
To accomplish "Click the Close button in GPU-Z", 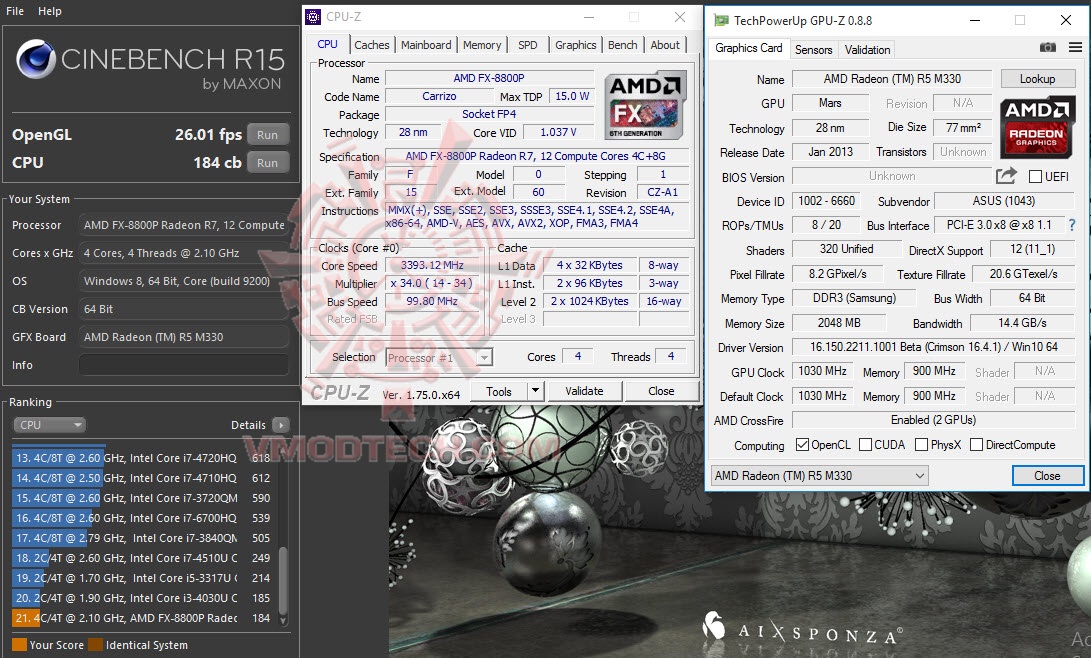I will [1047, 476].
